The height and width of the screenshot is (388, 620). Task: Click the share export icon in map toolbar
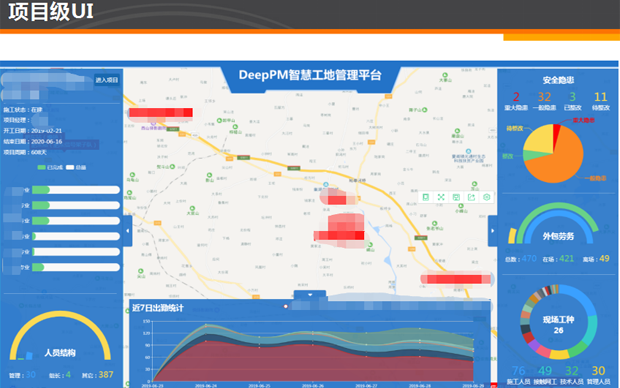coord(471,197)
